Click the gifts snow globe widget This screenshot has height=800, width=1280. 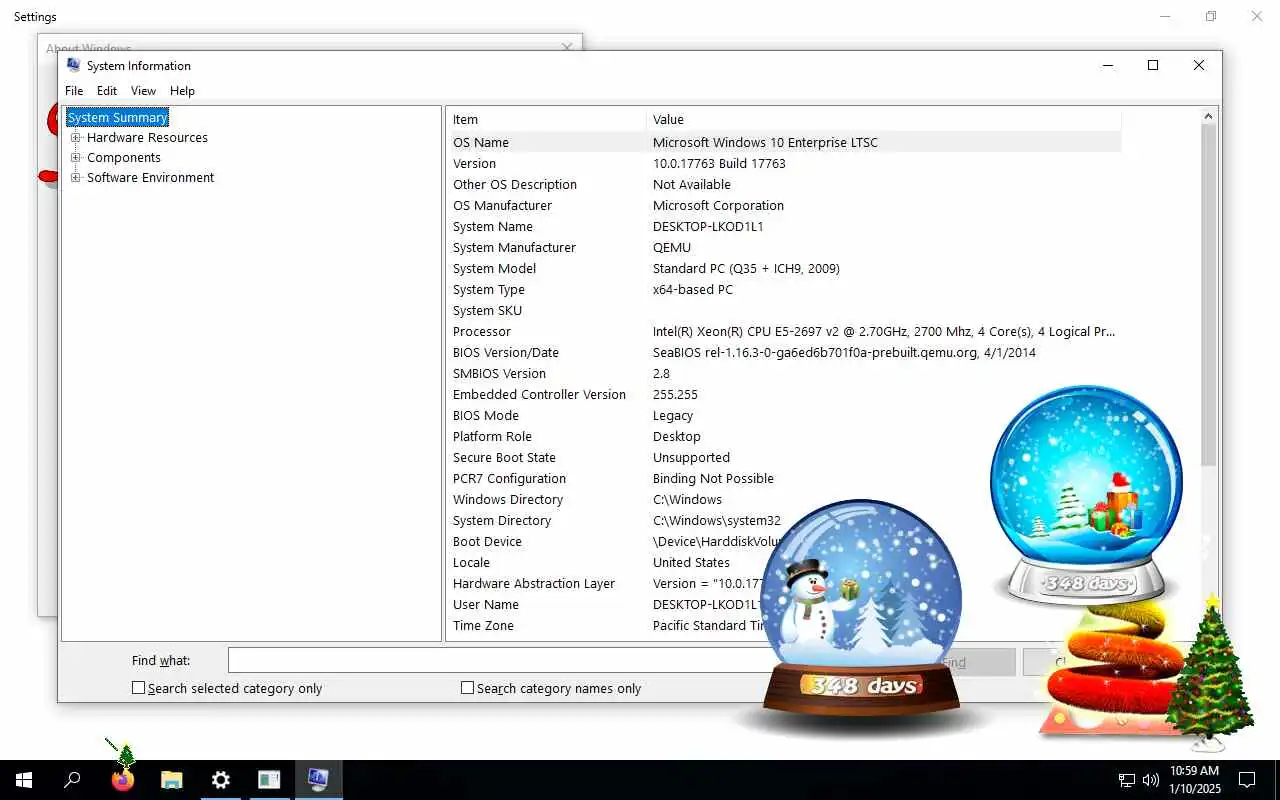click(x=1086, y=495)
